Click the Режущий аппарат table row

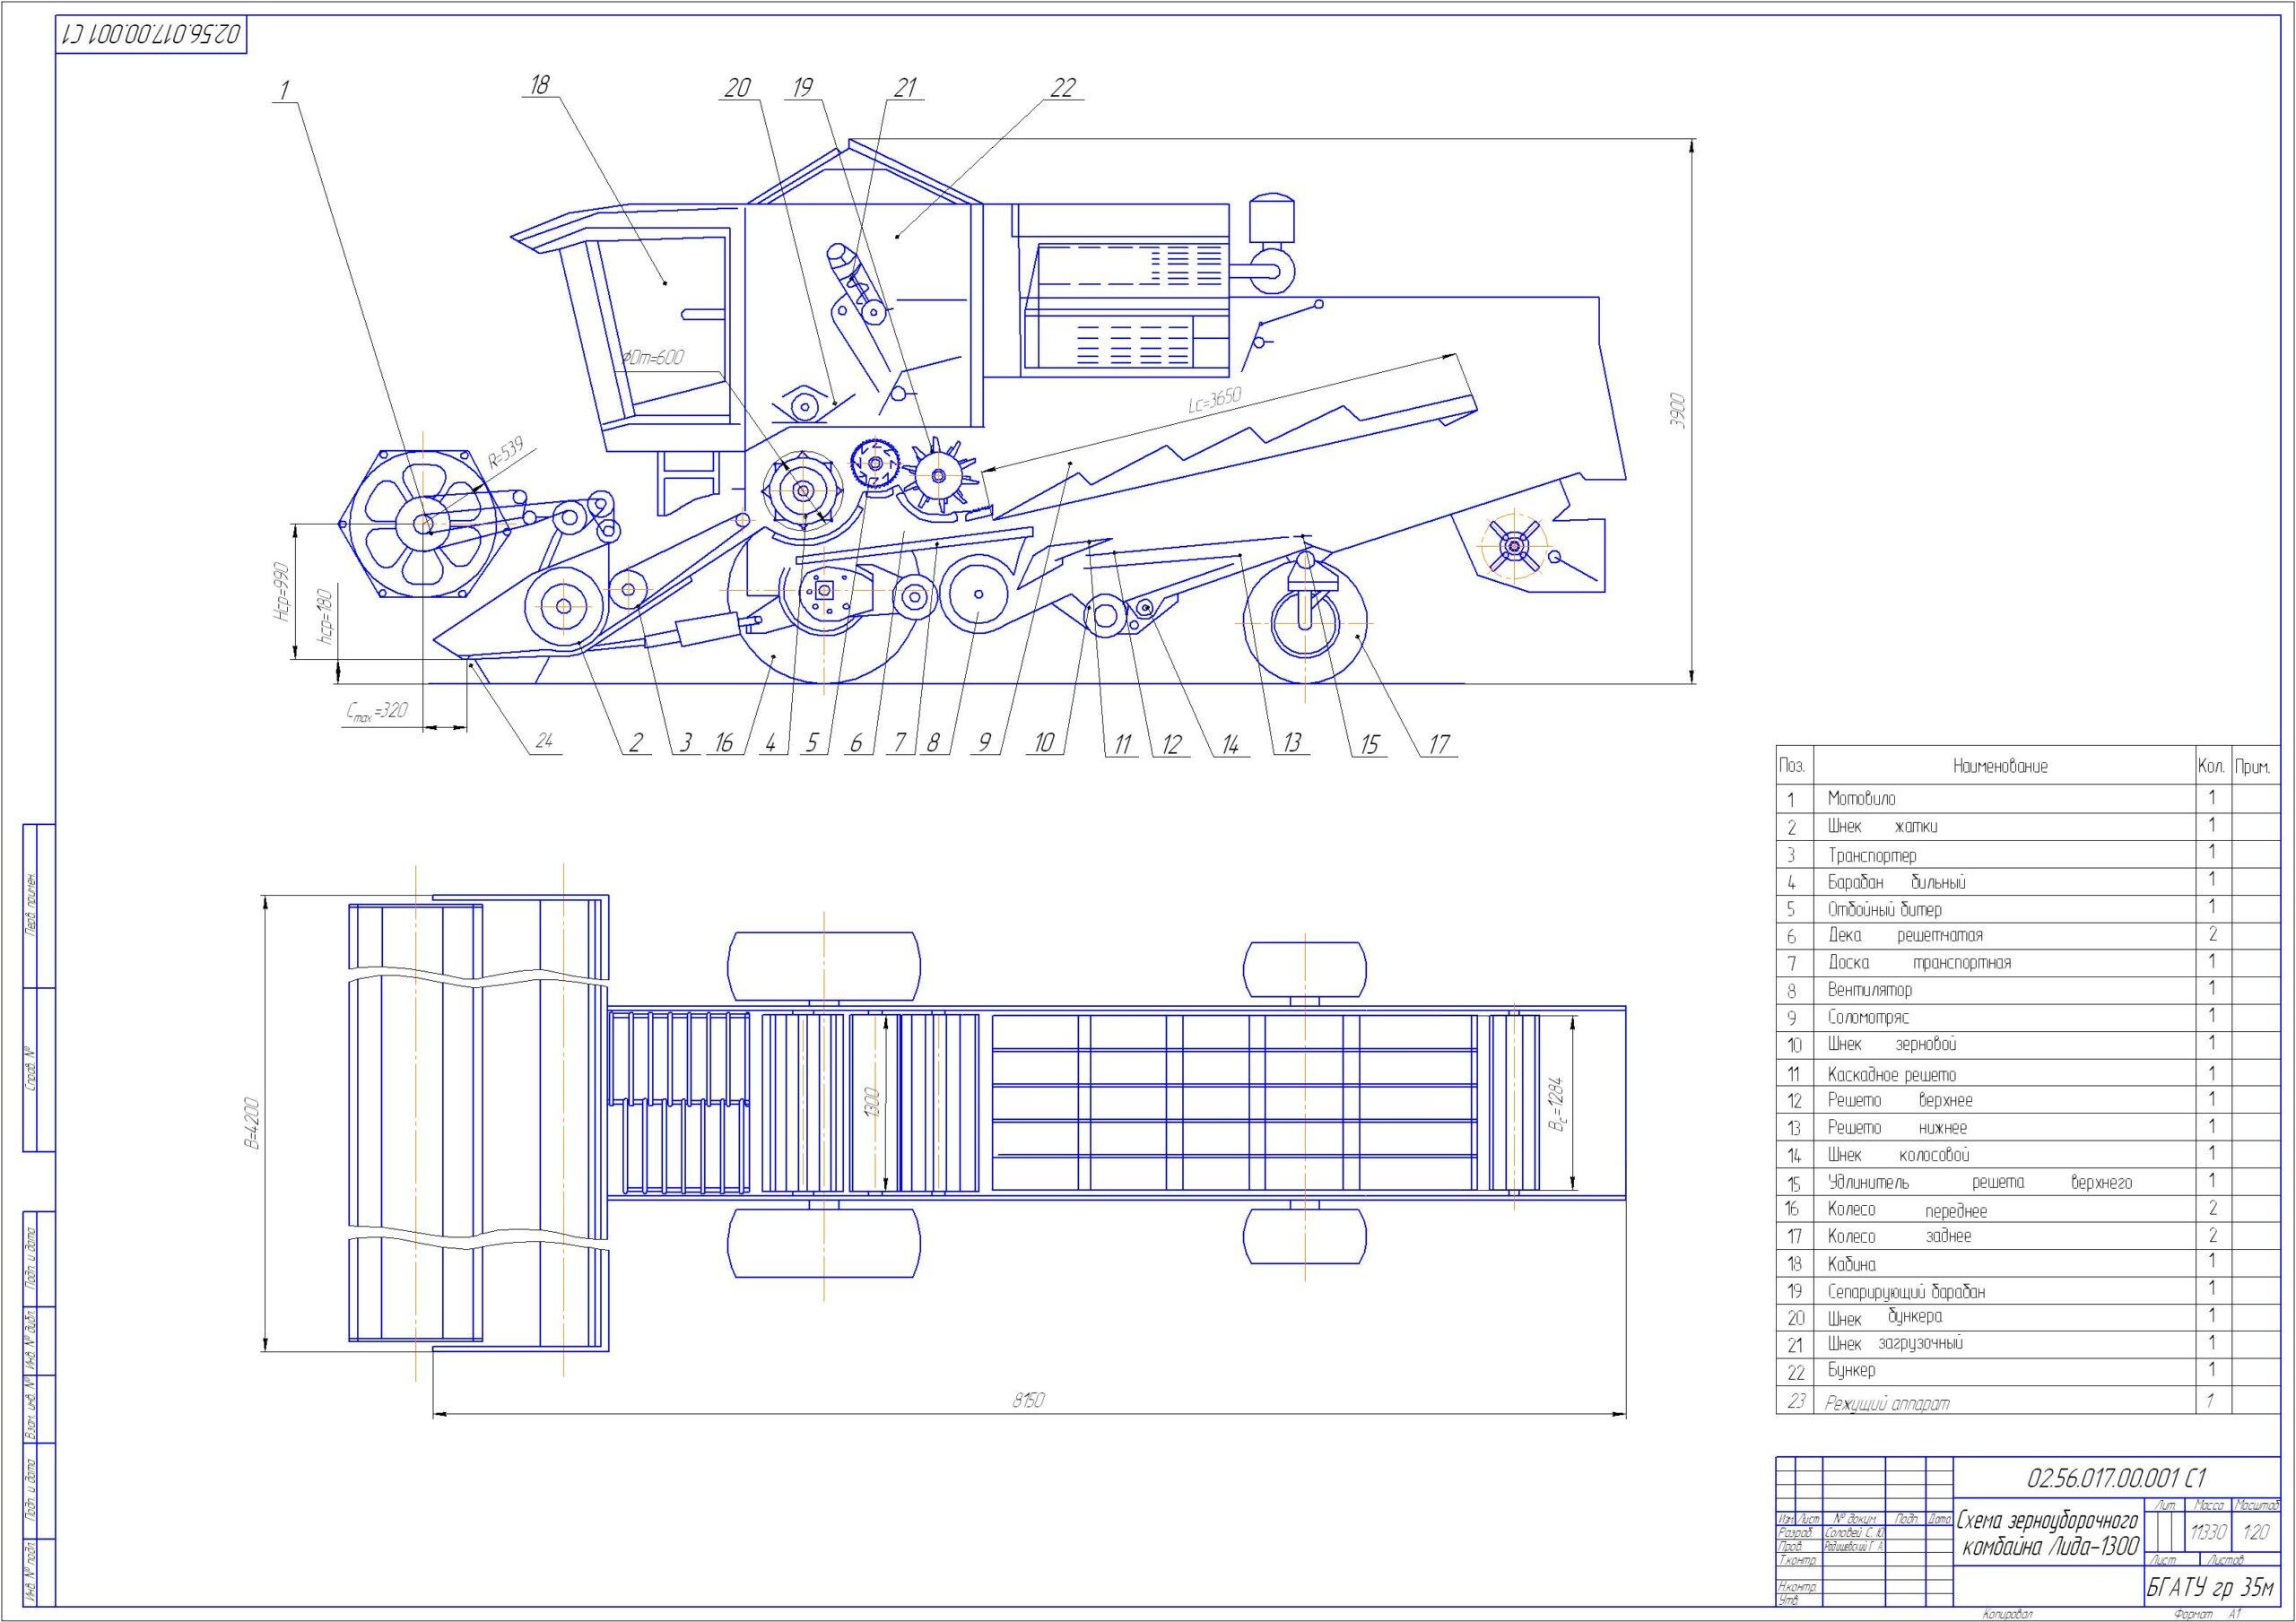[x=1887, y=1403]
